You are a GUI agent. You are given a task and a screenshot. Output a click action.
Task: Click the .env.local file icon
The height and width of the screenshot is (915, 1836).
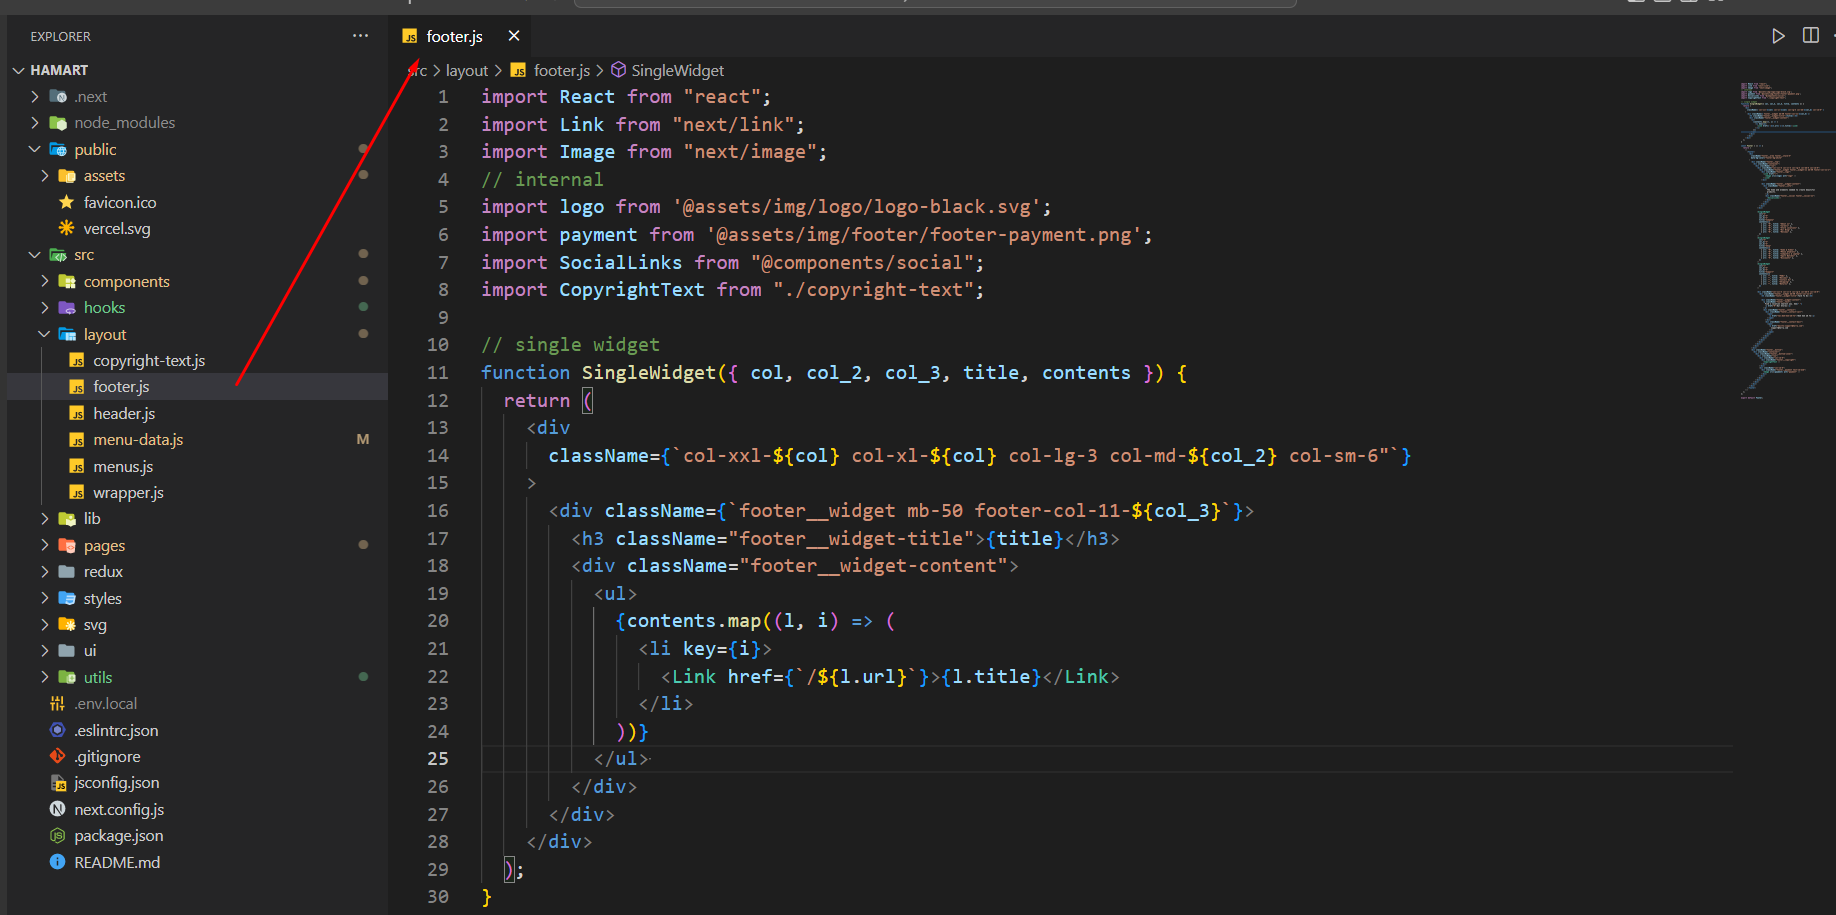click(x=57, y=703)
